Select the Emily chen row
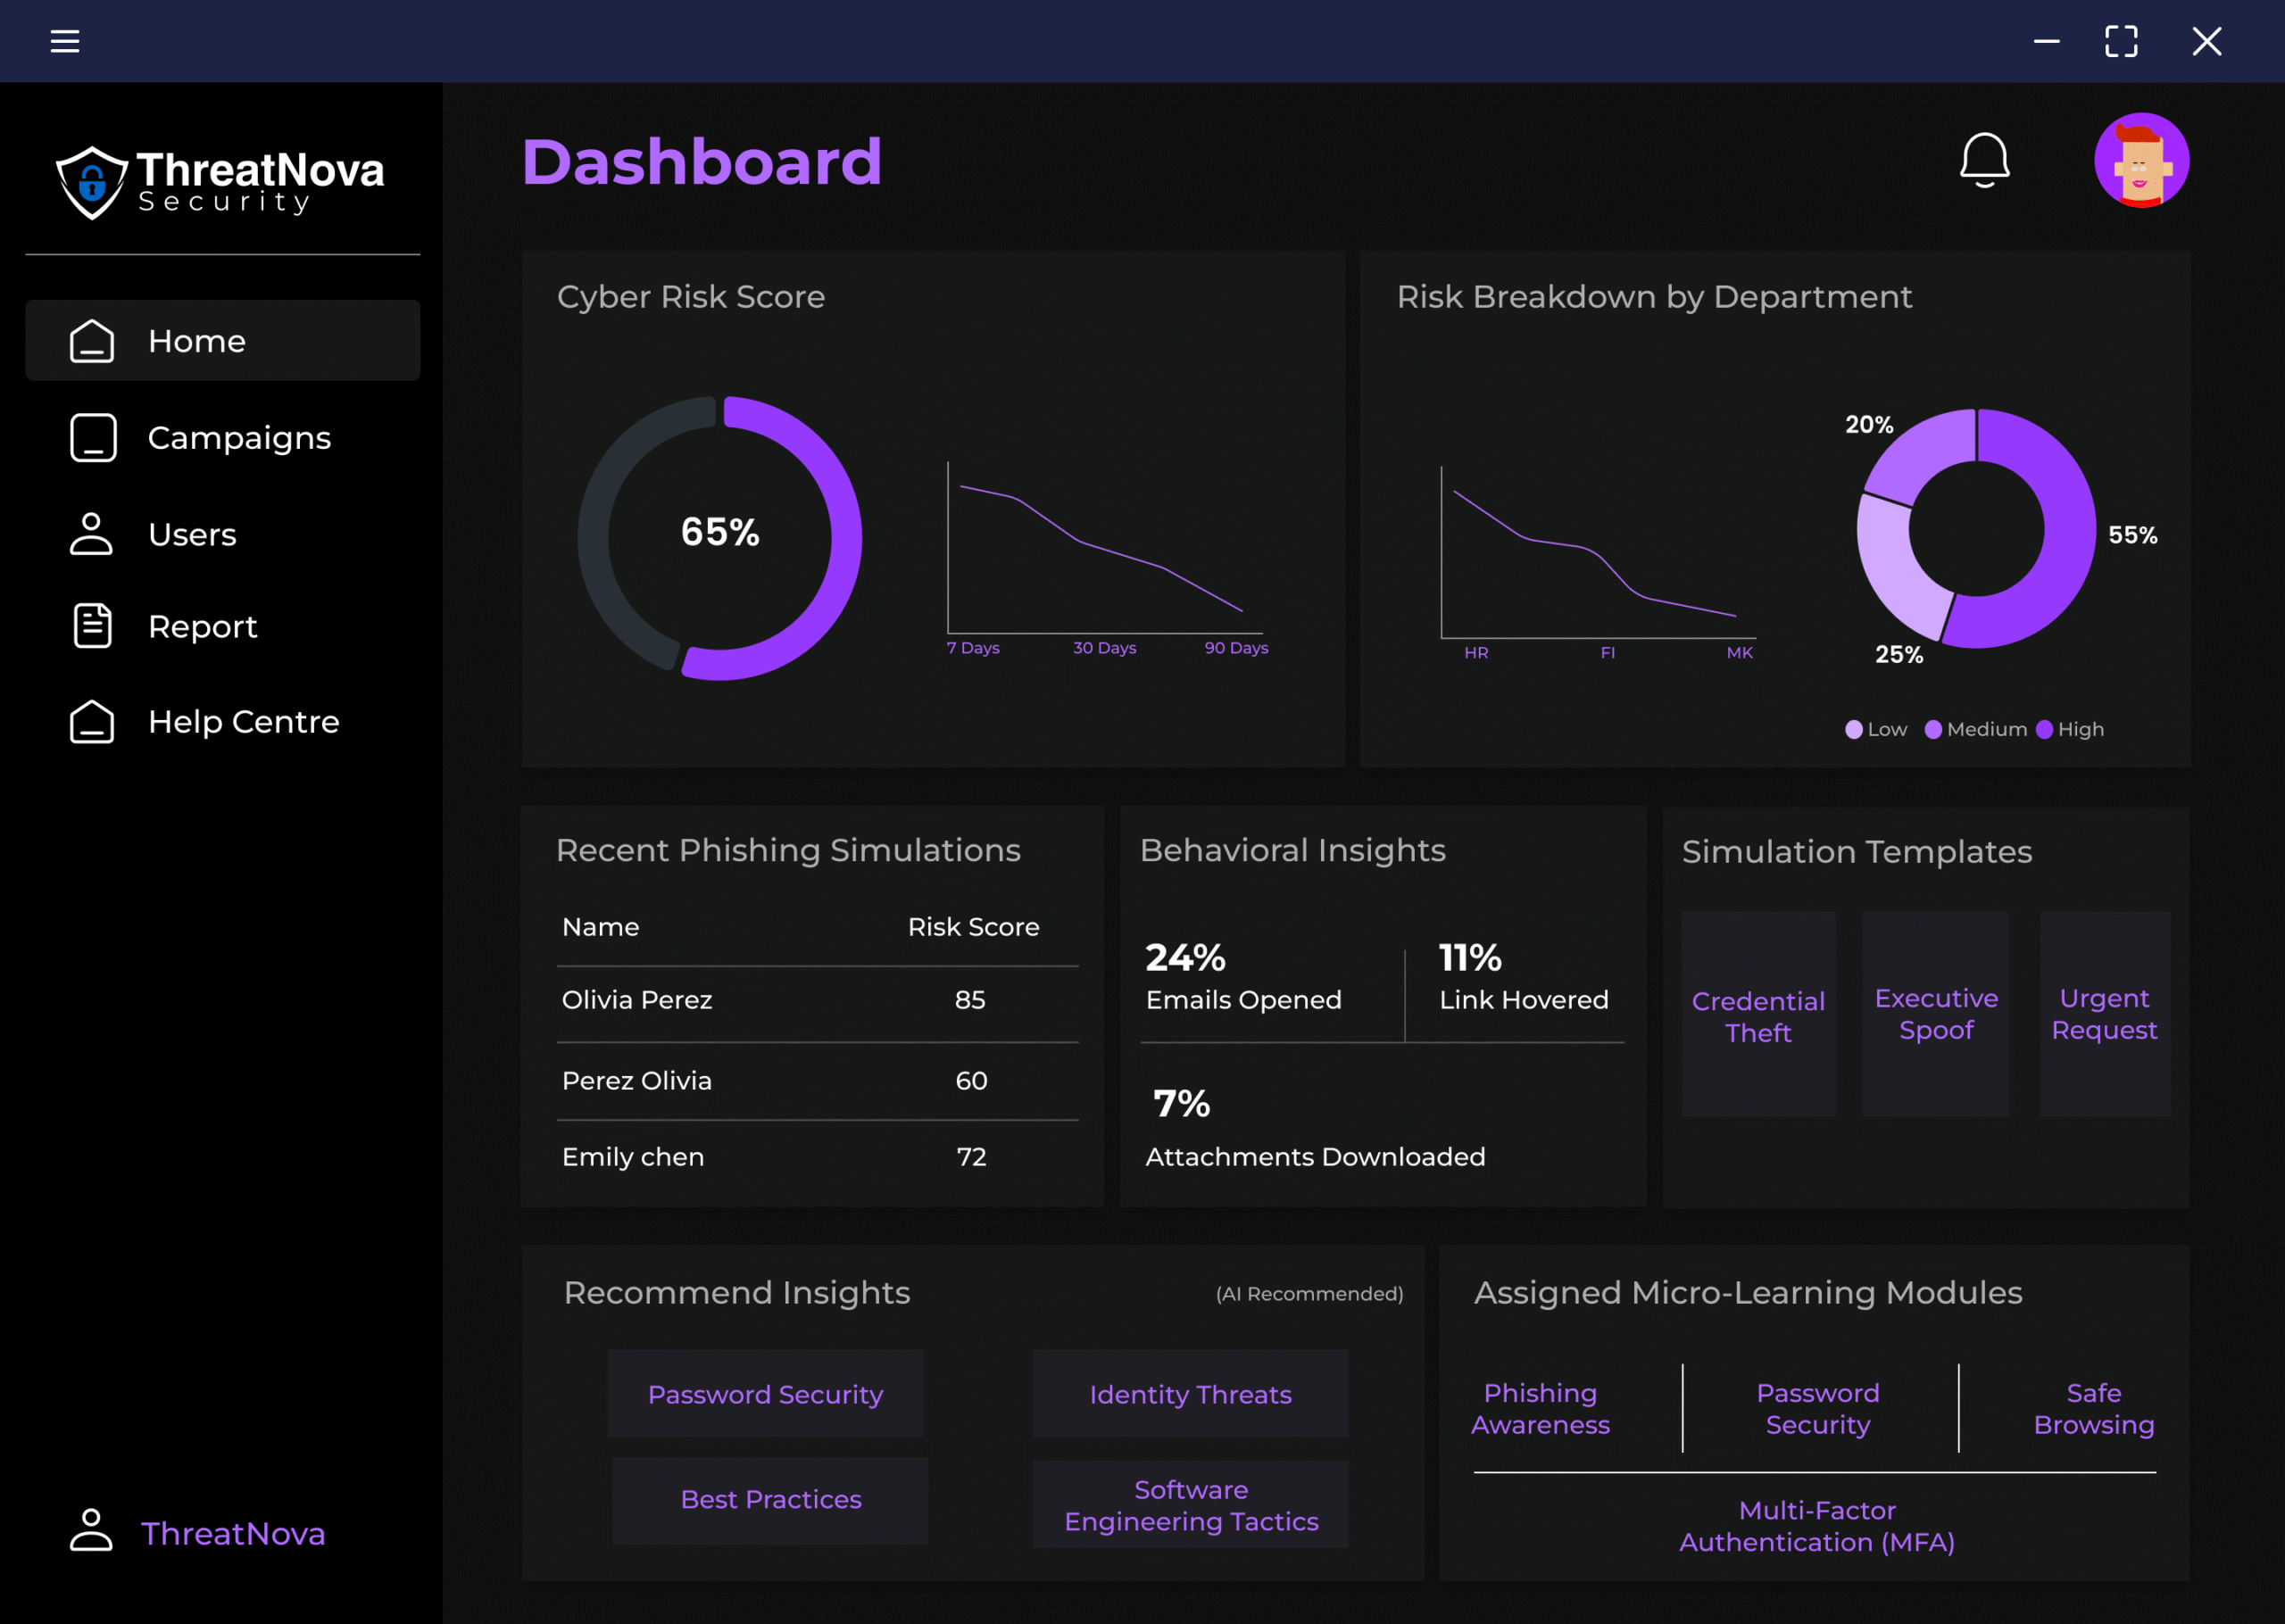 [817, 1157]
